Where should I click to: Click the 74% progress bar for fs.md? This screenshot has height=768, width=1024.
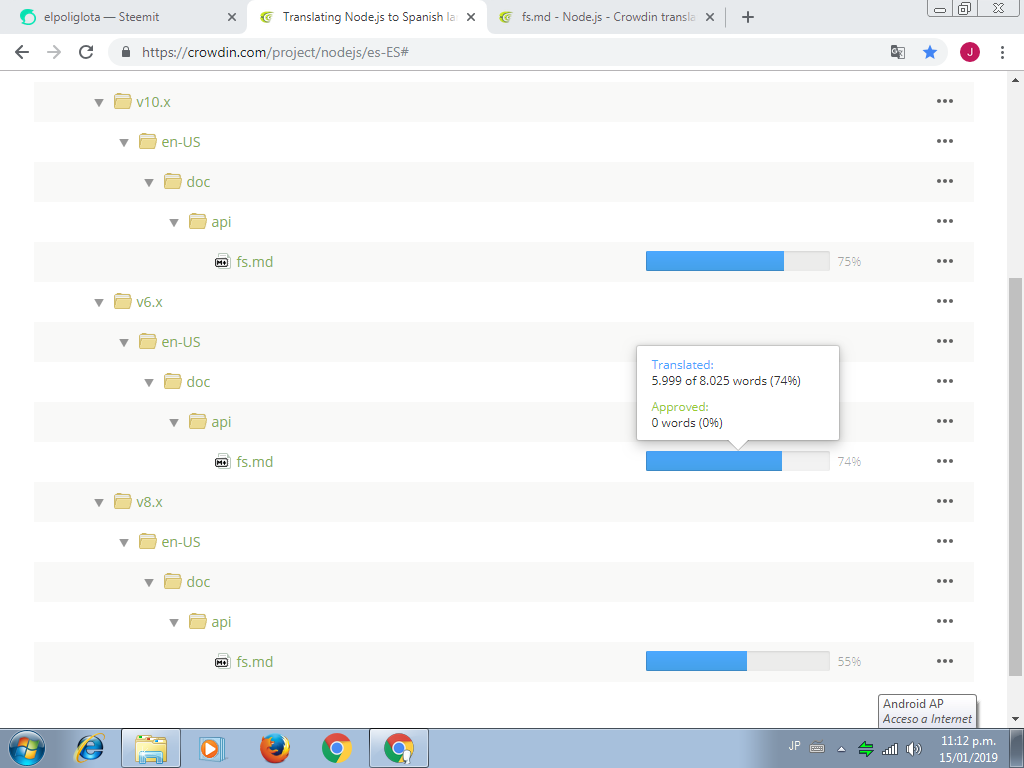[x=737, y=461]
